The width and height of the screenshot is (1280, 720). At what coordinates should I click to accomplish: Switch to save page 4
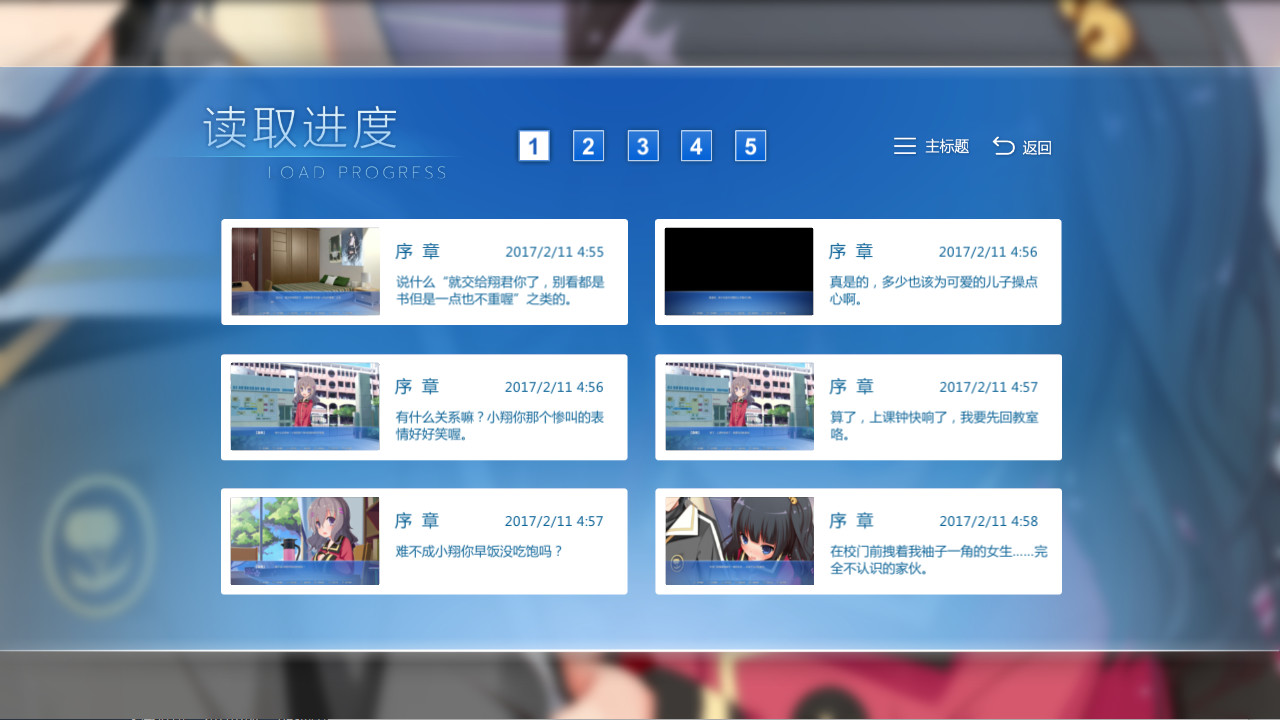coord(696,145)
